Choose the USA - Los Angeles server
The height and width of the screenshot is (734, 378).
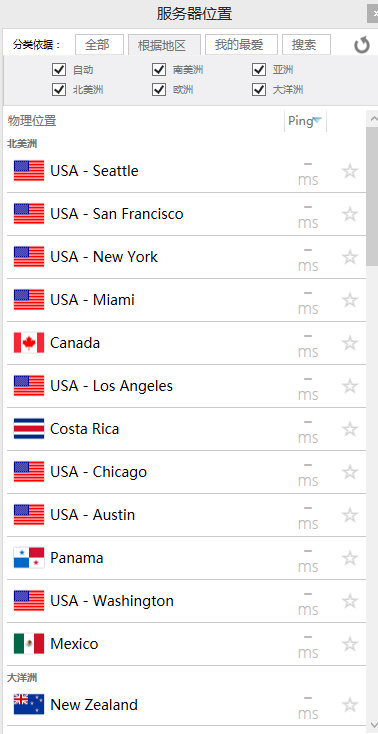[x=186, y=386]
